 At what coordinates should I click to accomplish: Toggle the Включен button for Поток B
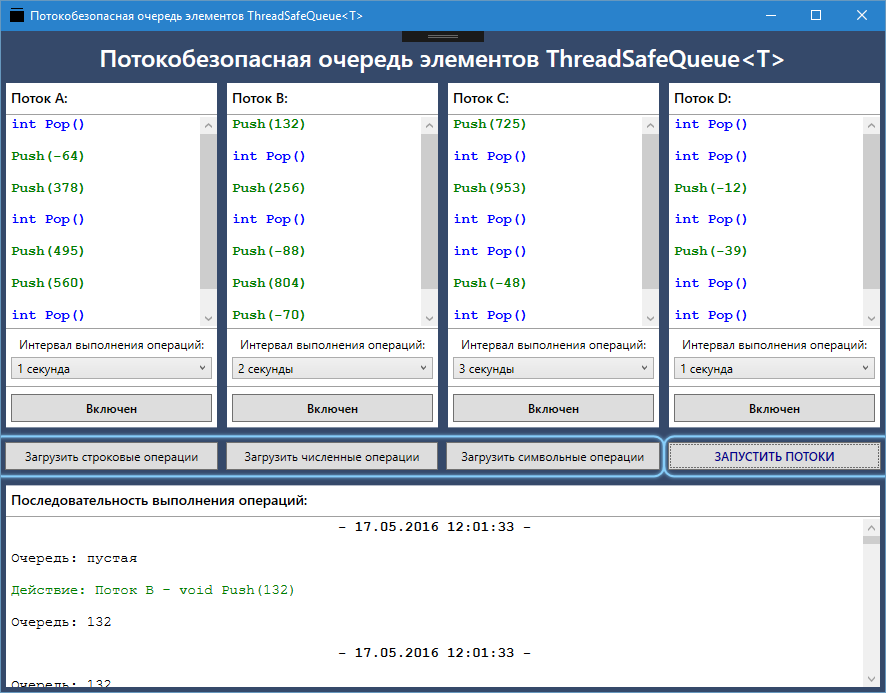coord(332,408)
